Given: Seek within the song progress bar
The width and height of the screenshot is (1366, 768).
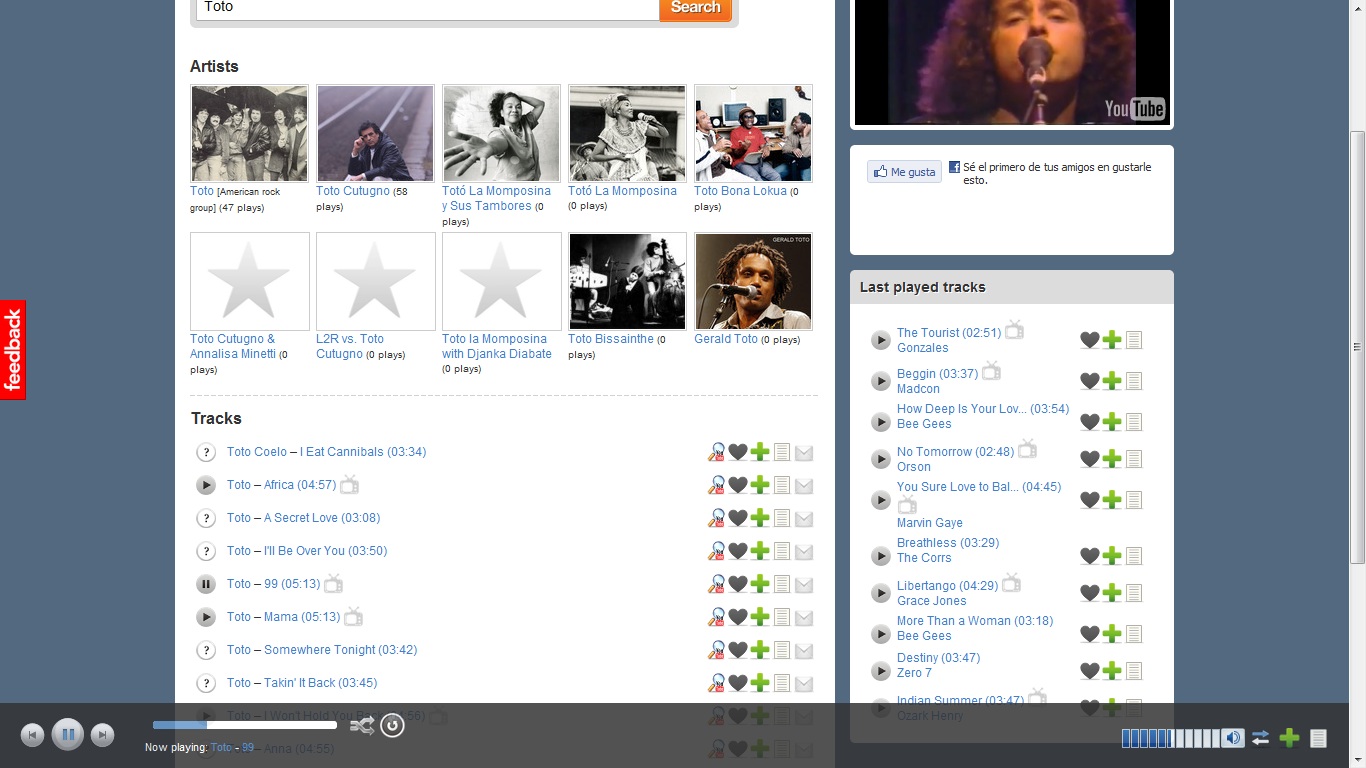Looking at the screenshot, I should point(245,725).
